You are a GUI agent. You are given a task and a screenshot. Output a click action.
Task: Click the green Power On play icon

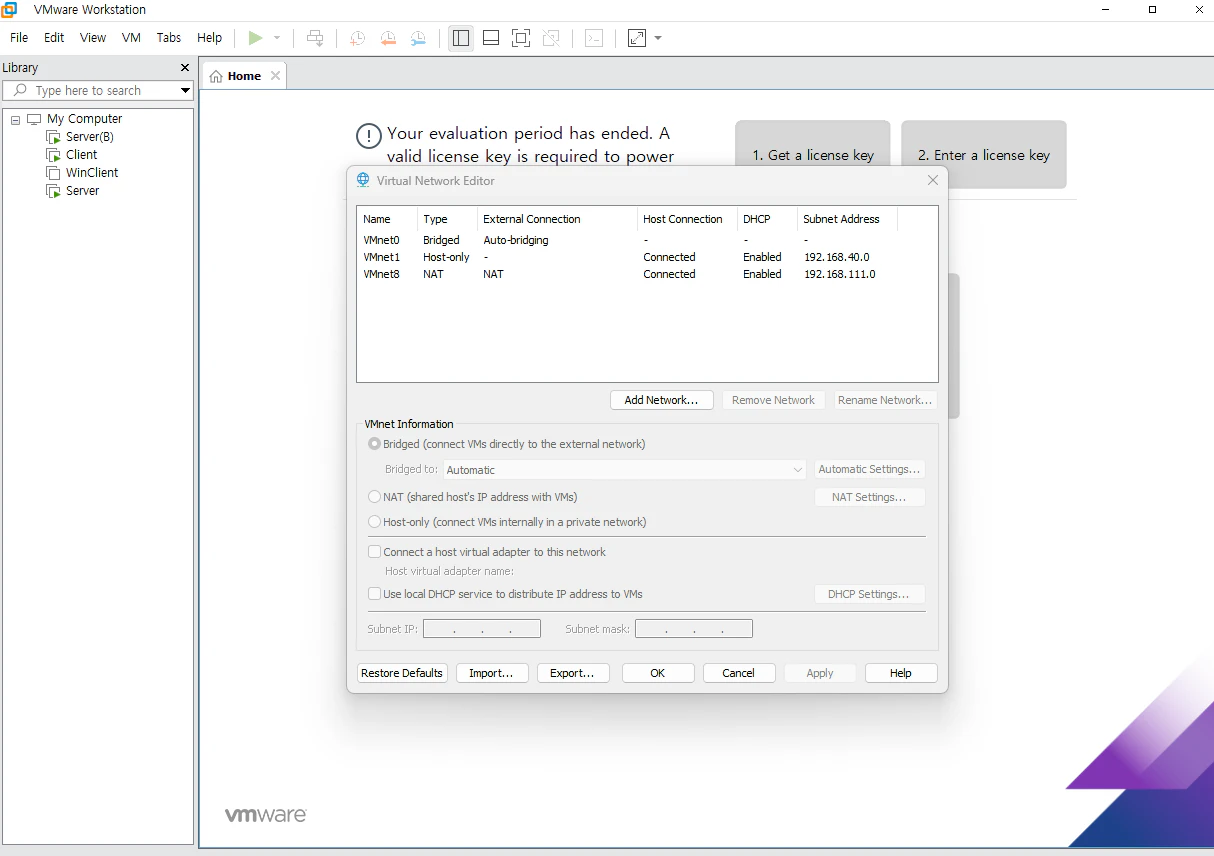point(256,38)
